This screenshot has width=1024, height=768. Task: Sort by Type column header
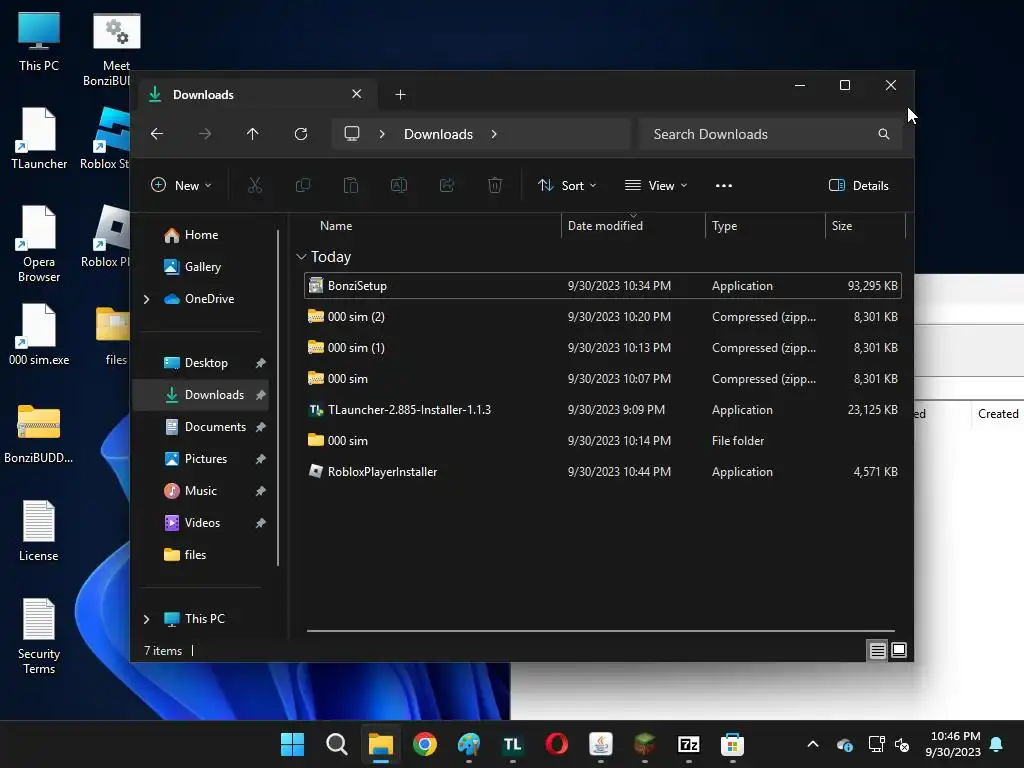pyautogui.click(x=724, y=226)
